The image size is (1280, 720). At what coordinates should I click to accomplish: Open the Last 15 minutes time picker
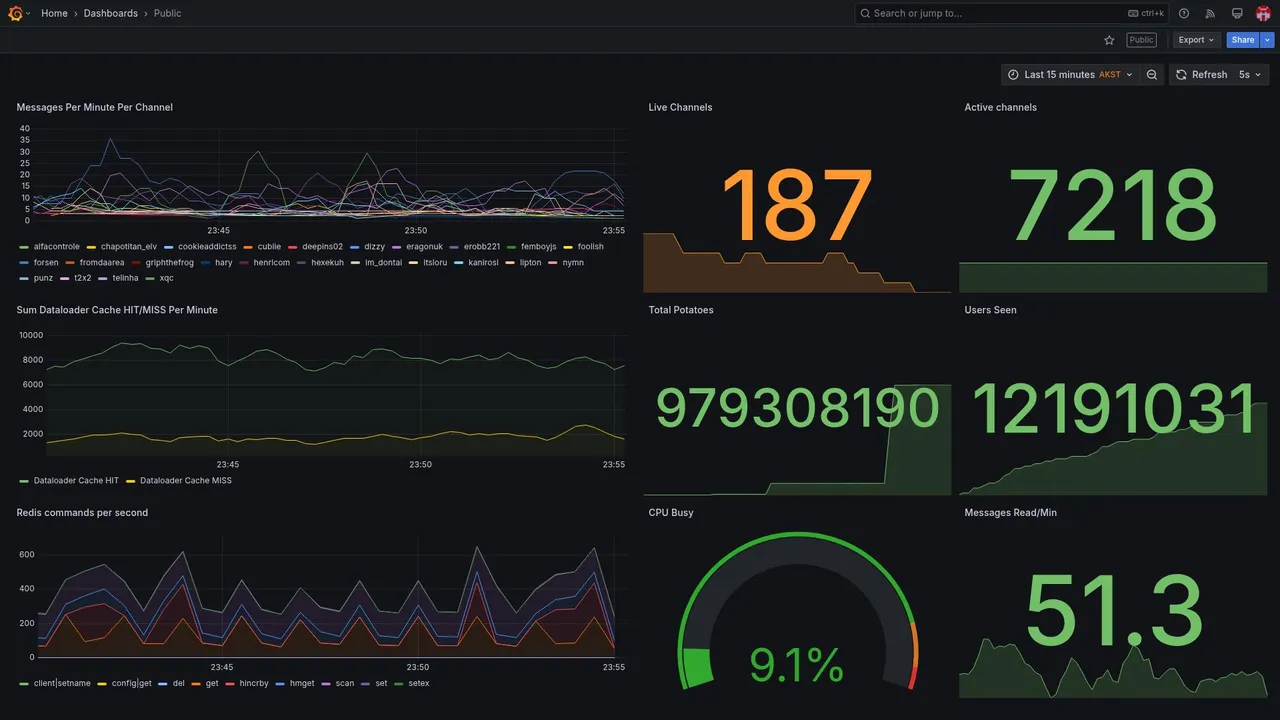coord(1070,75)
